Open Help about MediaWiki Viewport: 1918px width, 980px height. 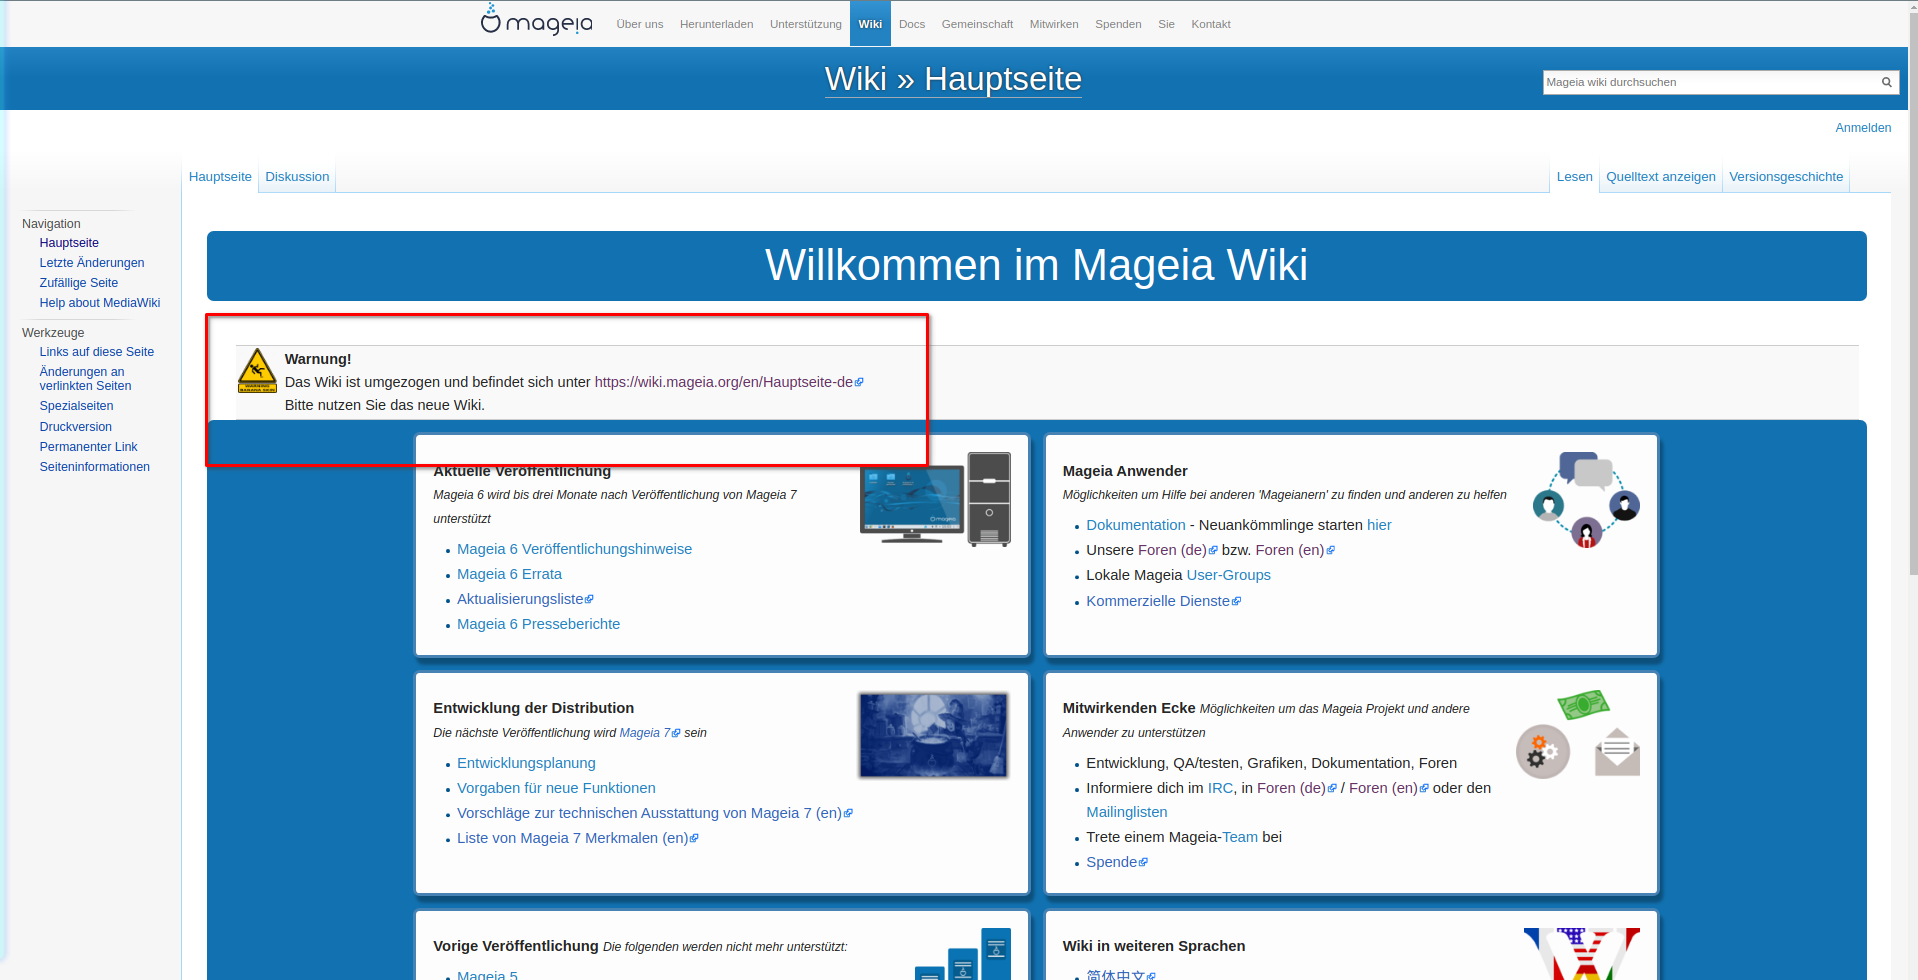point(100,303)
